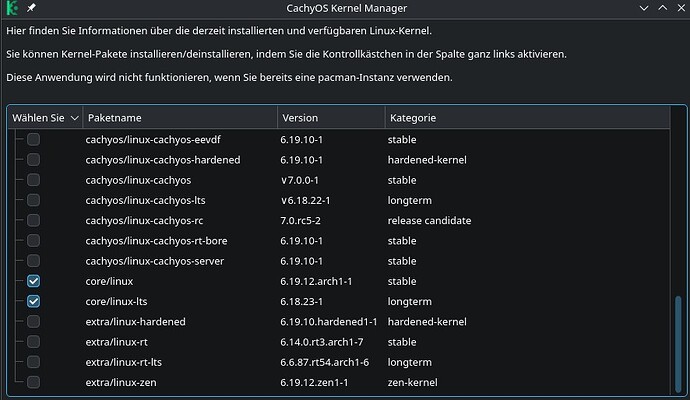Image resolution: width=690 pixels, height=400 pixels.
Task: Close the Kernel Manager window
Action: click(681, 8)
